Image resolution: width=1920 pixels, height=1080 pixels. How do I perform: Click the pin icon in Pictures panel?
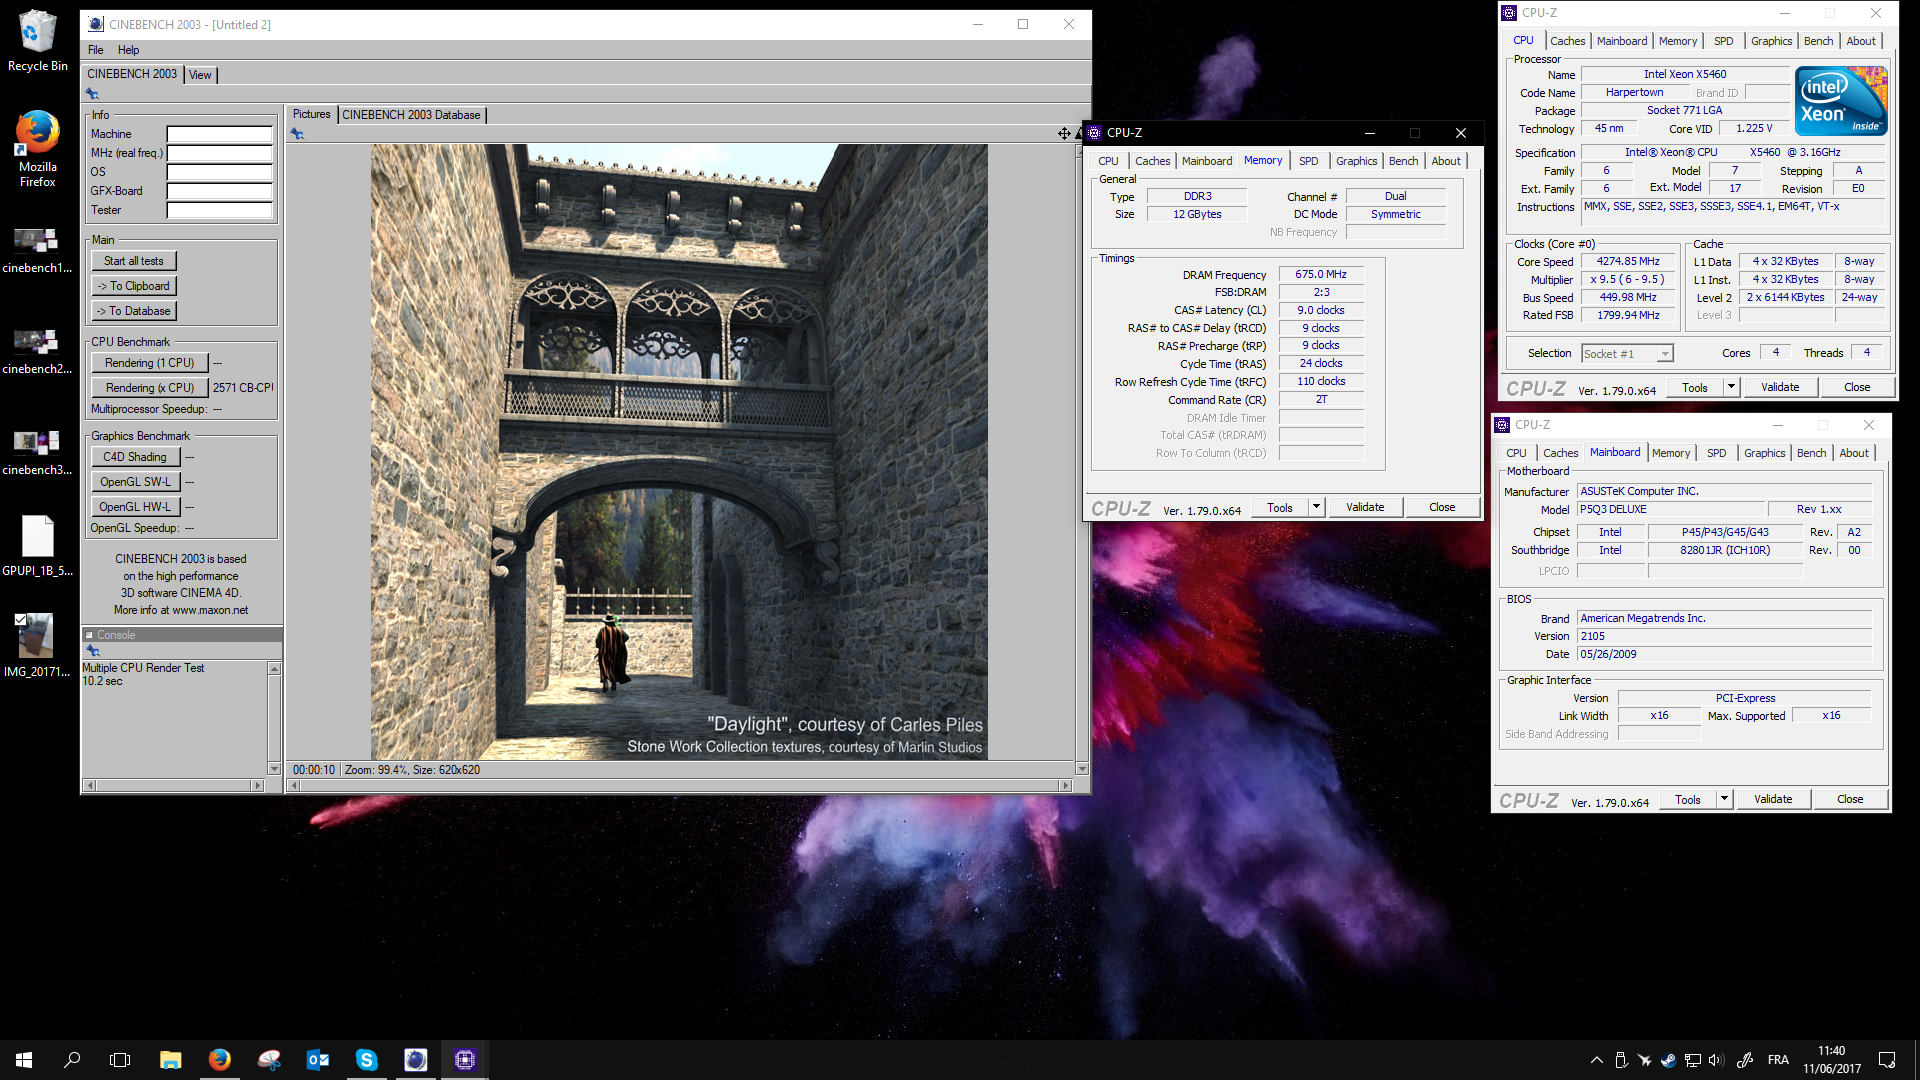(297, 134)
